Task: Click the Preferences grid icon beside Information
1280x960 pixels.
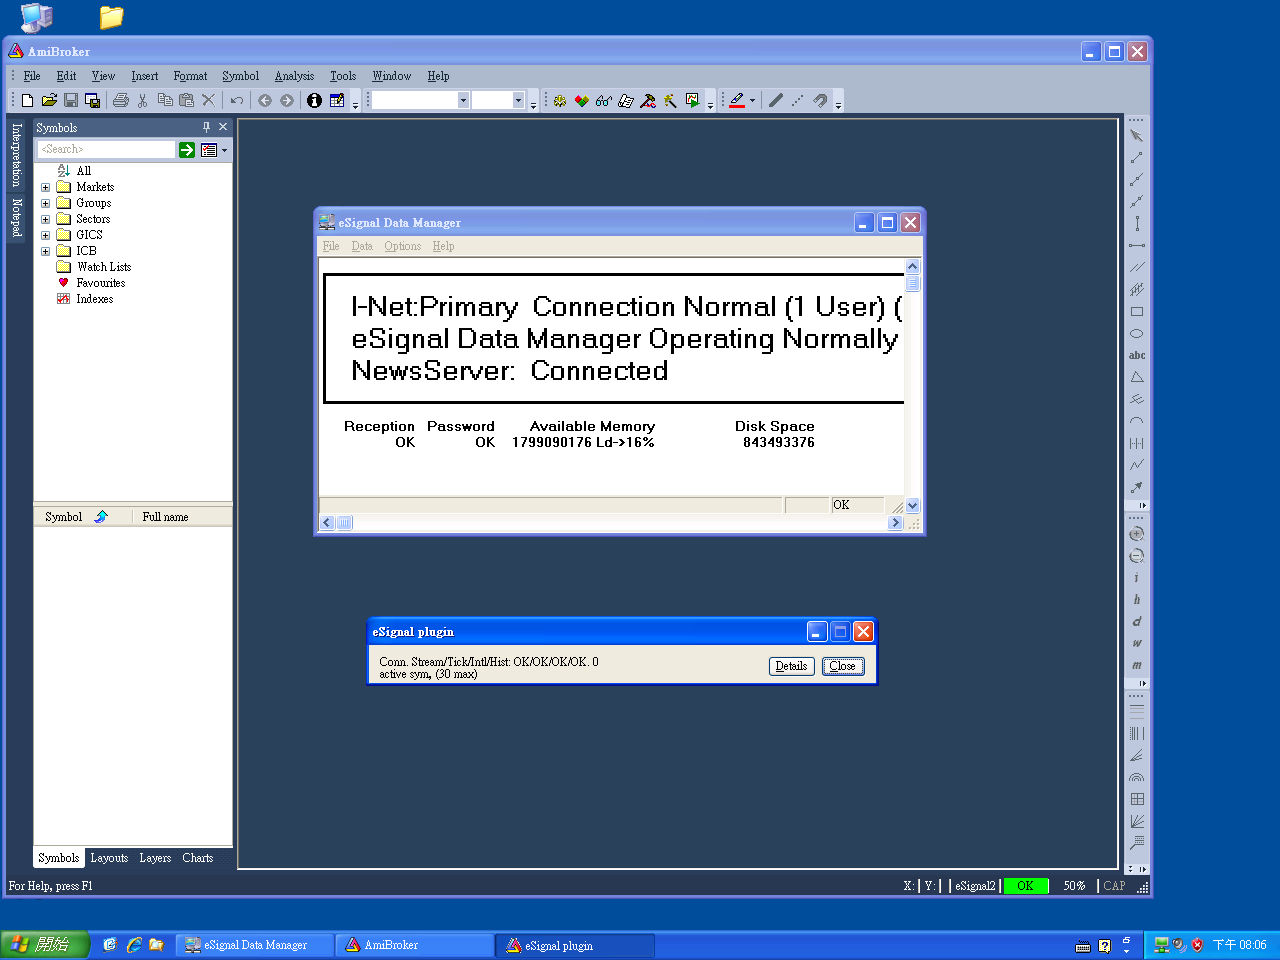Action: [337, 100]
